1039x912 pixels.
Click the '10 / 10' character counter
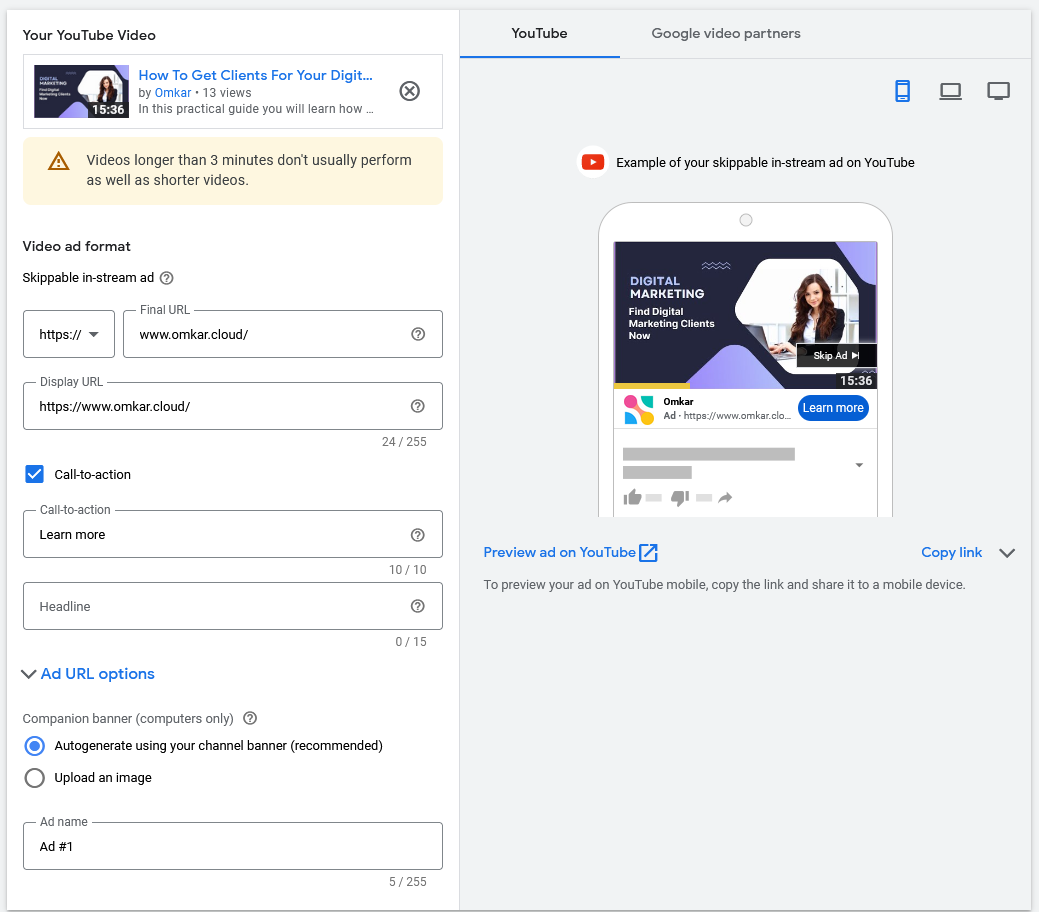(x=408, y=569)
